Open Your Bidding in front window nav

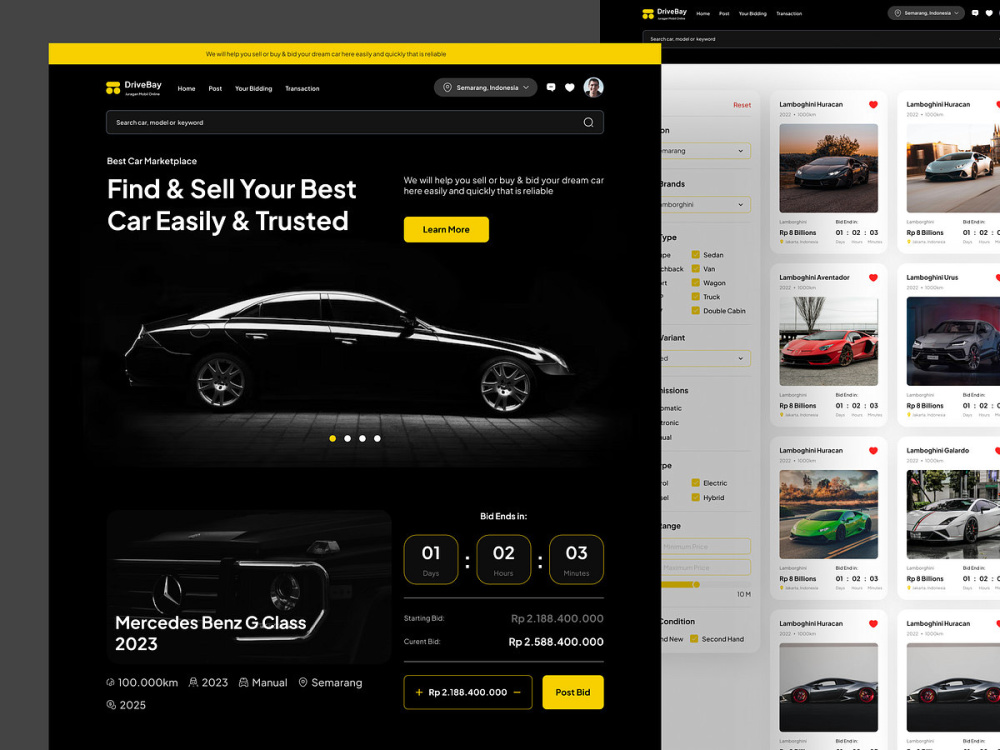(253, 89)
